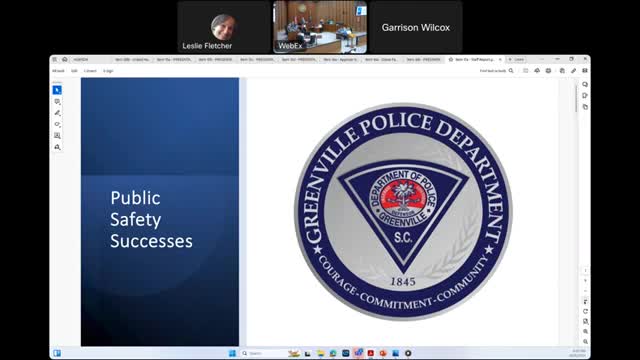This screenshot has width=640, height=360.
Task: Go to Acrobat Home view icon
Action: click(64, 60)
